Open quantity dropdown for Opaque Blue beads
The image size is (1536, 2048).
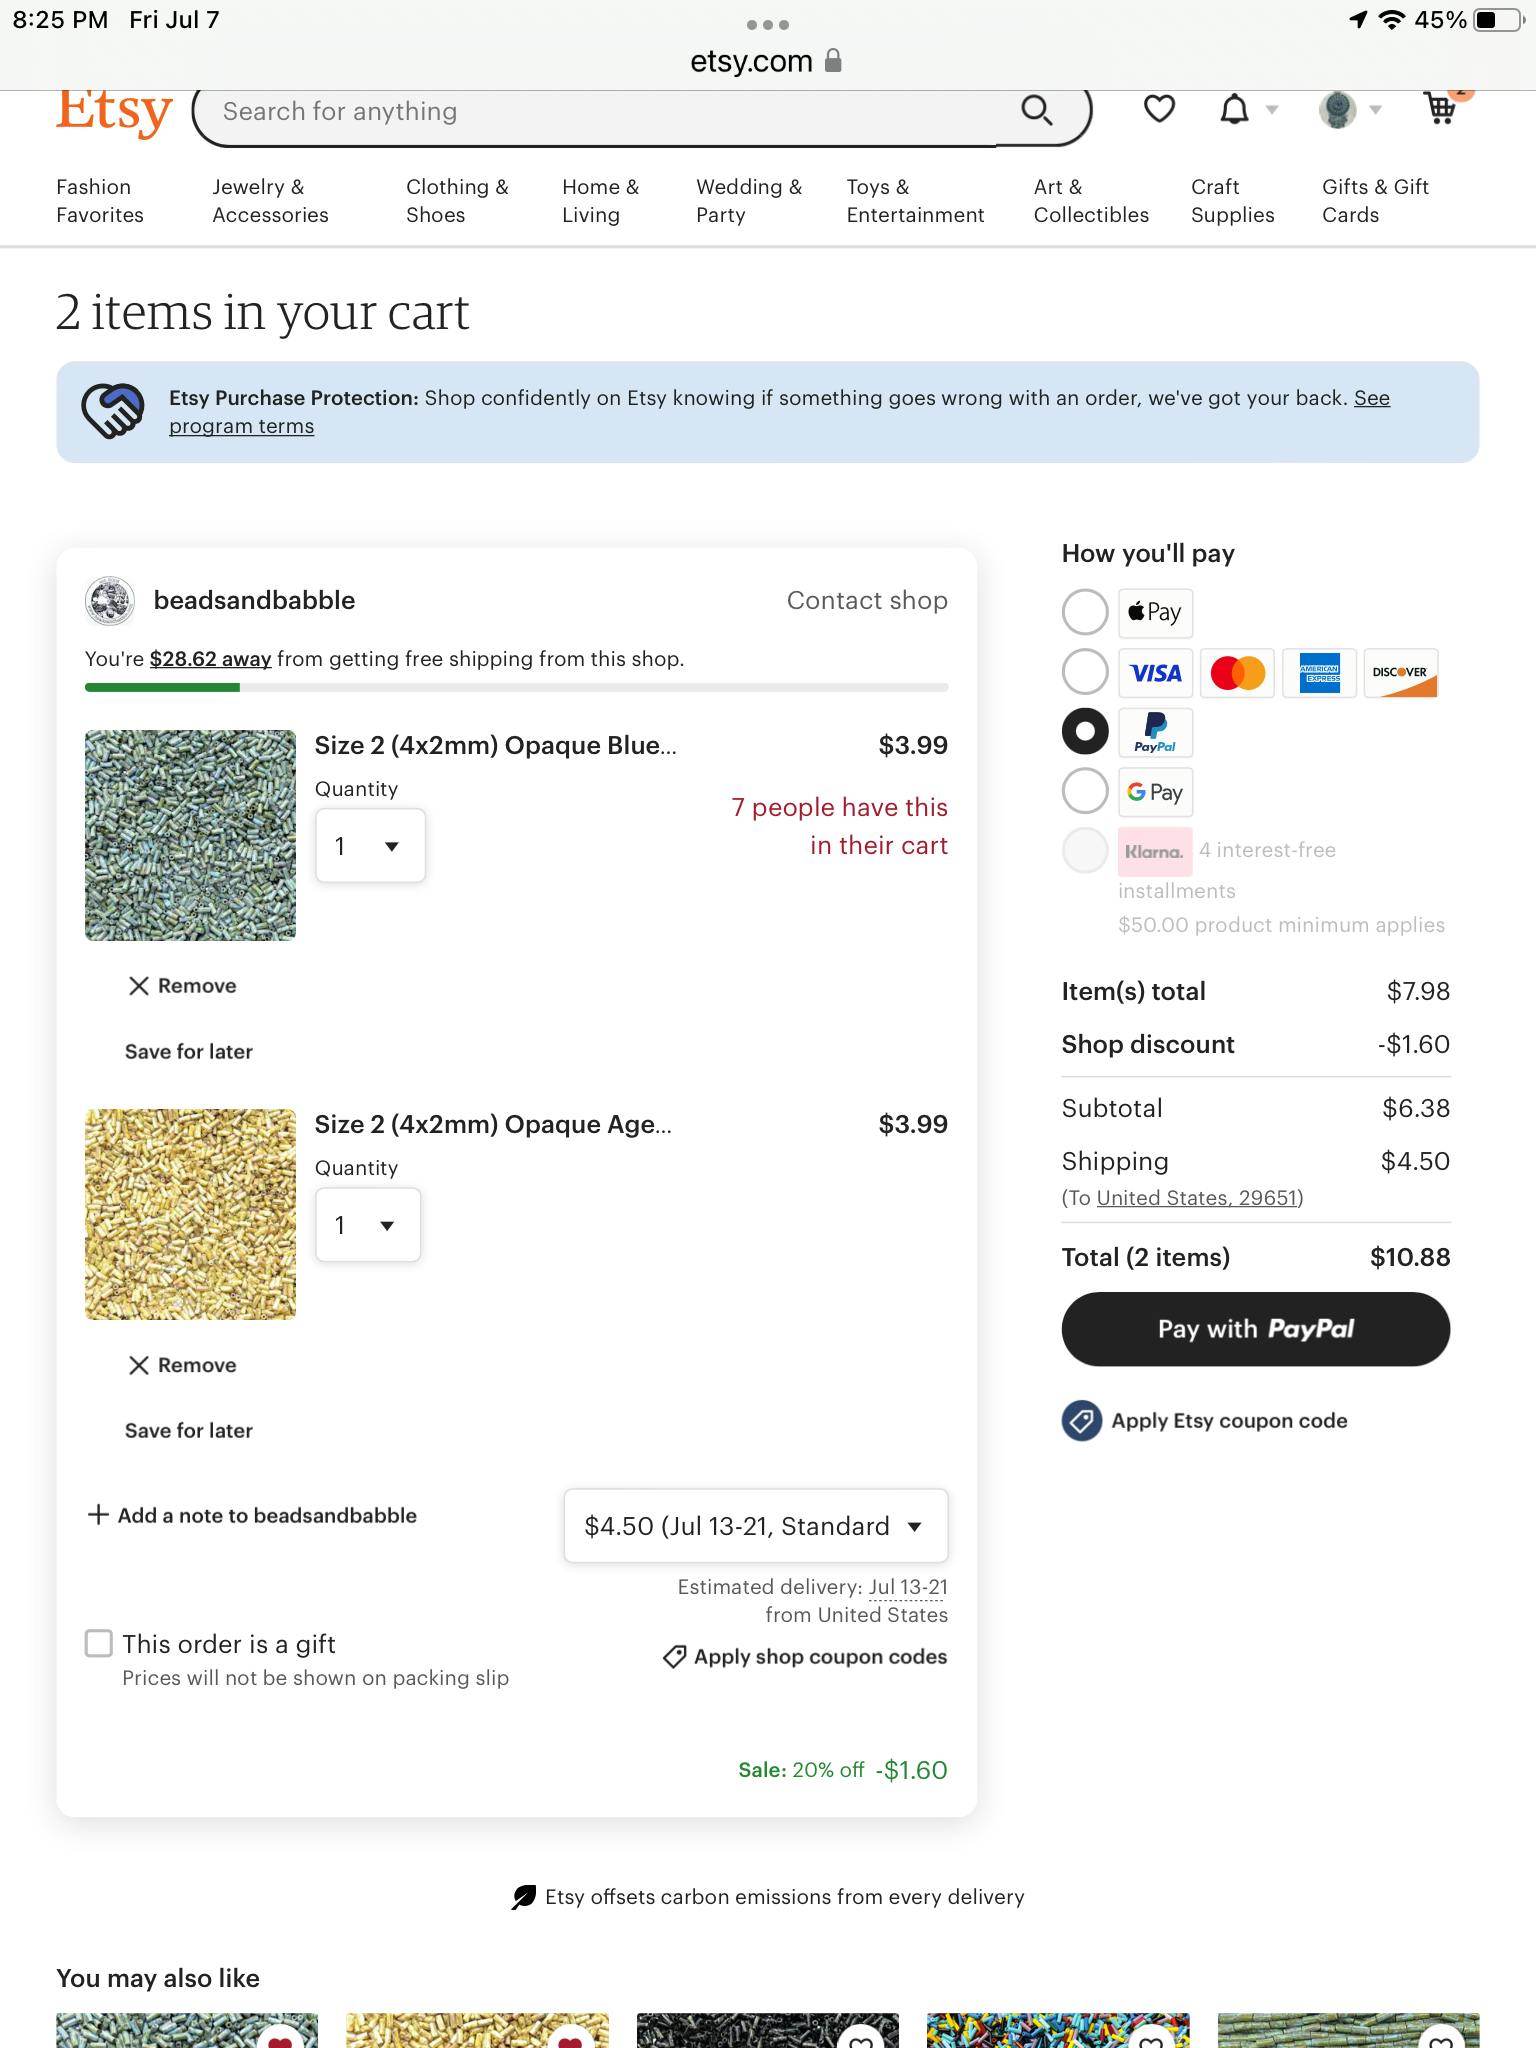click(370, 846)
